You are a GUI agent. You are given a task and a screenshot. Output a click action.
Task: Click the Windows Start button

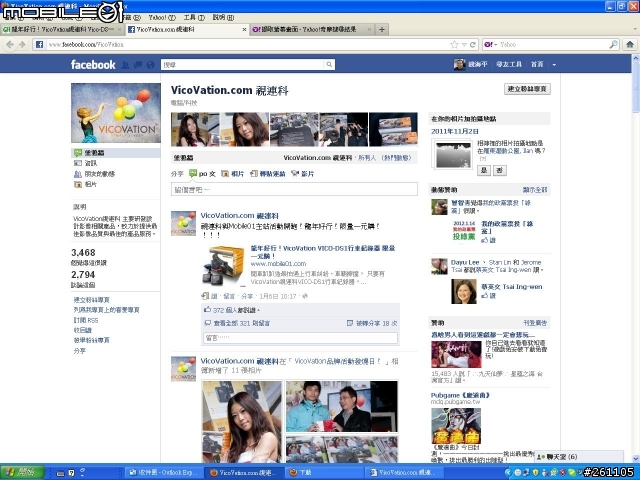[x=22, y=473]
